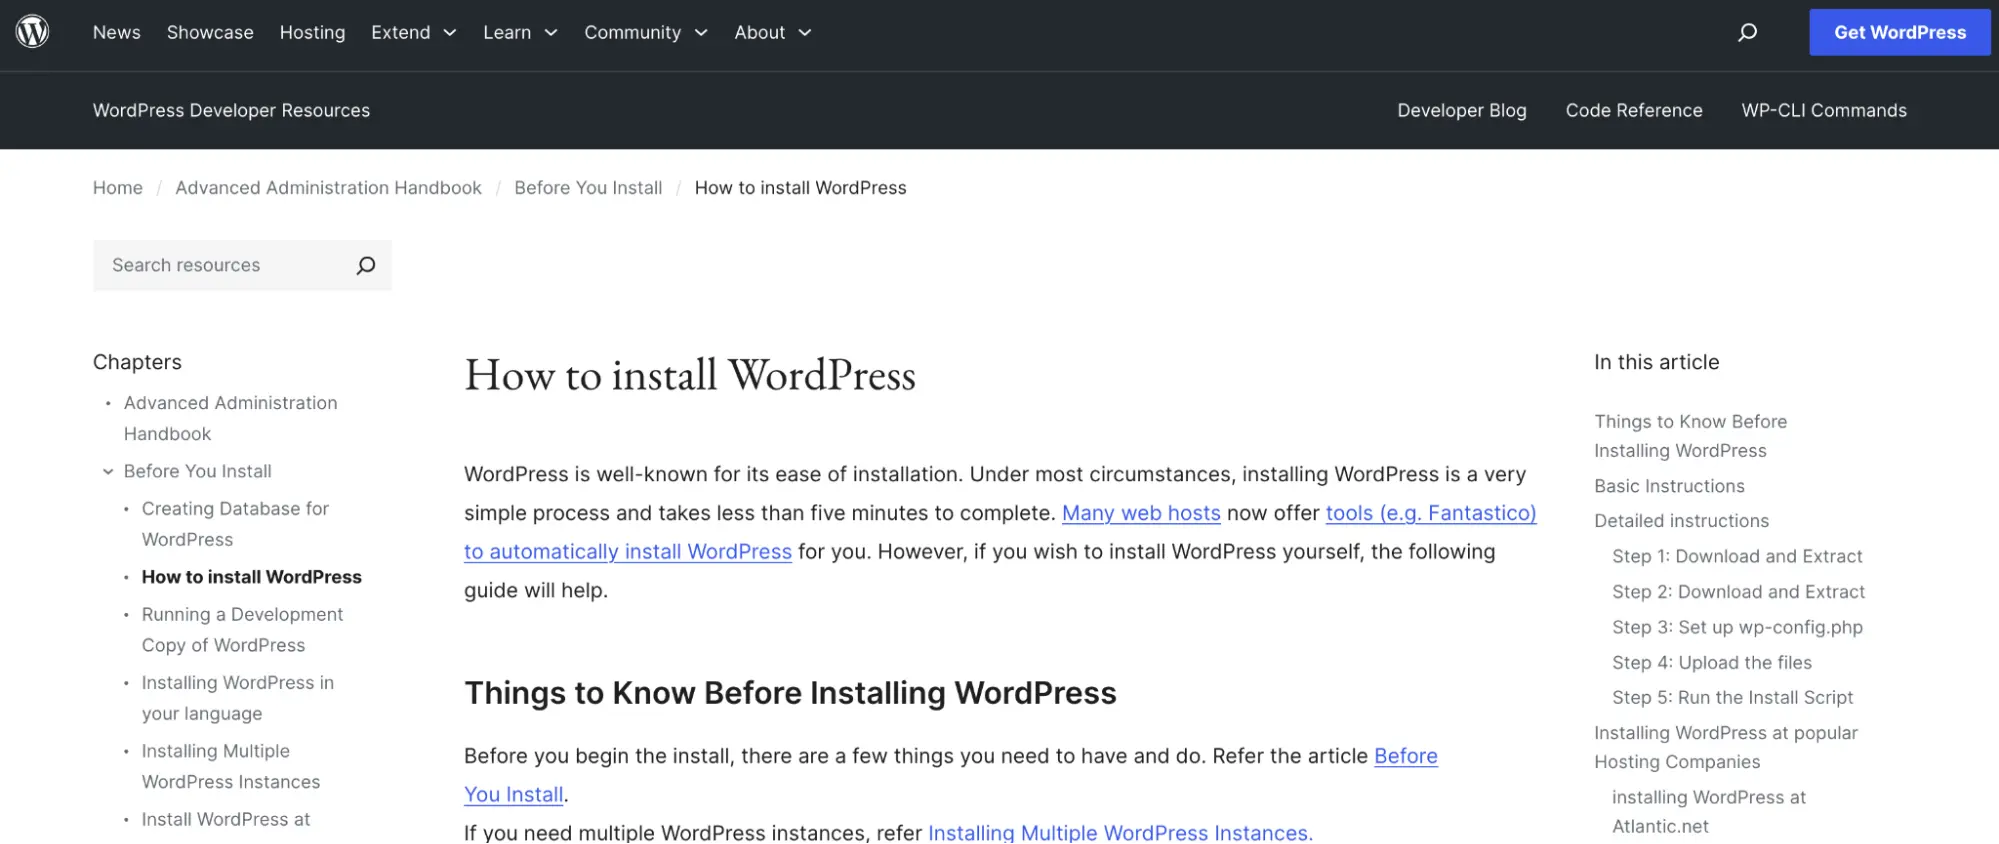Select How to install WordPress chapter
The width and height of the screenshot is (1999, 844).
(x=252, y=577)
